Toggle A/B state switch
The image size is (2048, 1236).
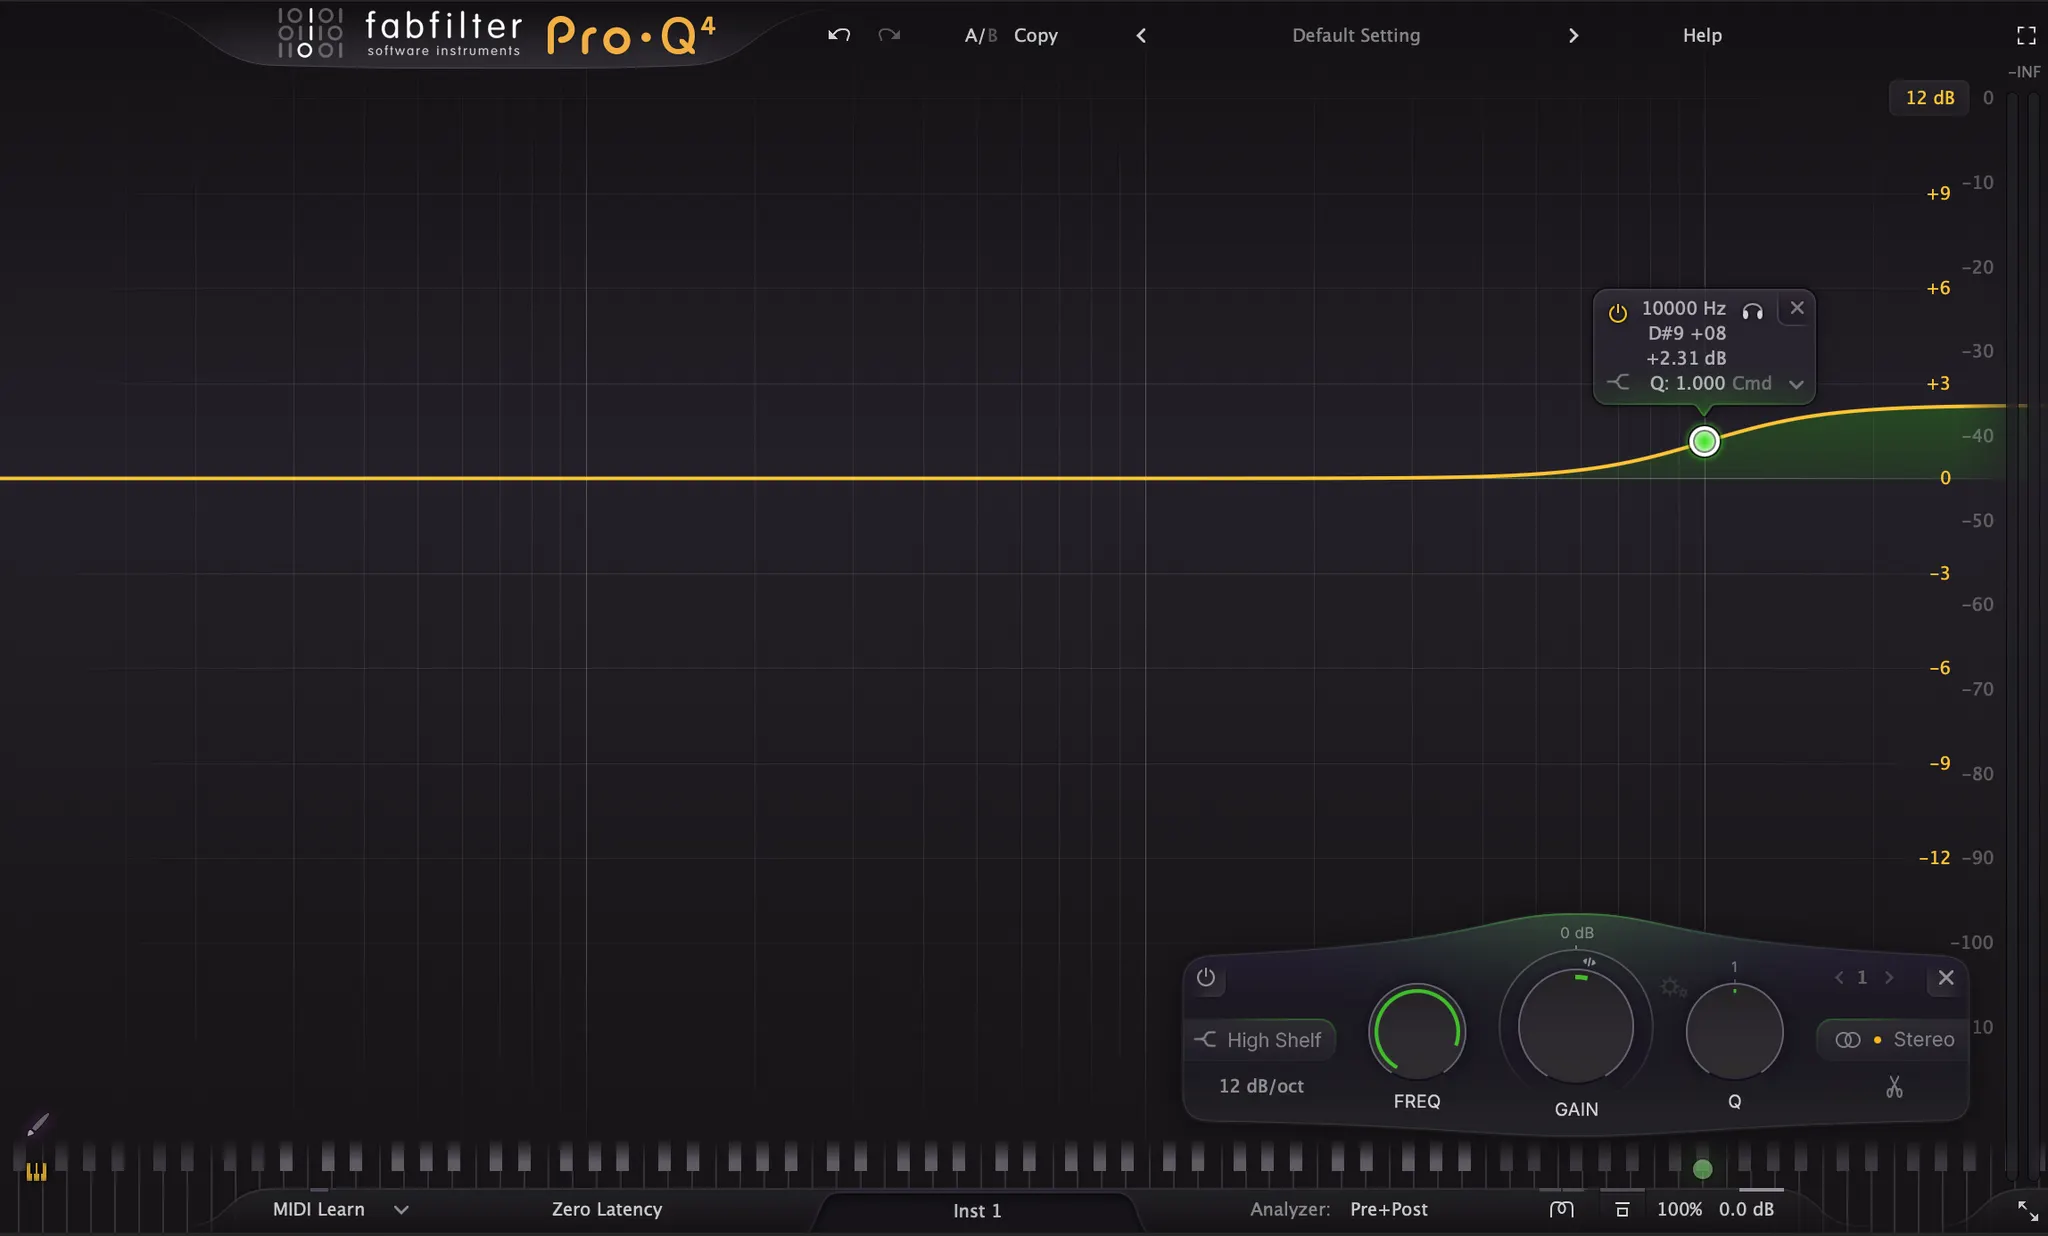[x=980, y=35]
